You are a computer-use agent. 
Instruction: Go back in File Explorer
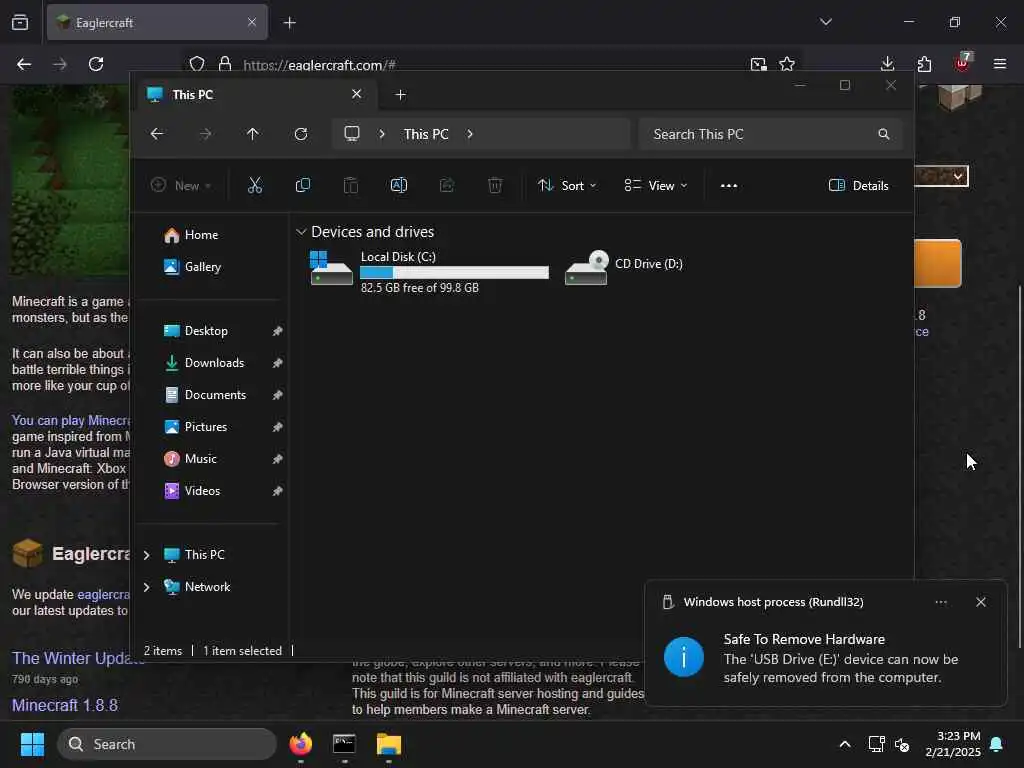pos(157,134)
